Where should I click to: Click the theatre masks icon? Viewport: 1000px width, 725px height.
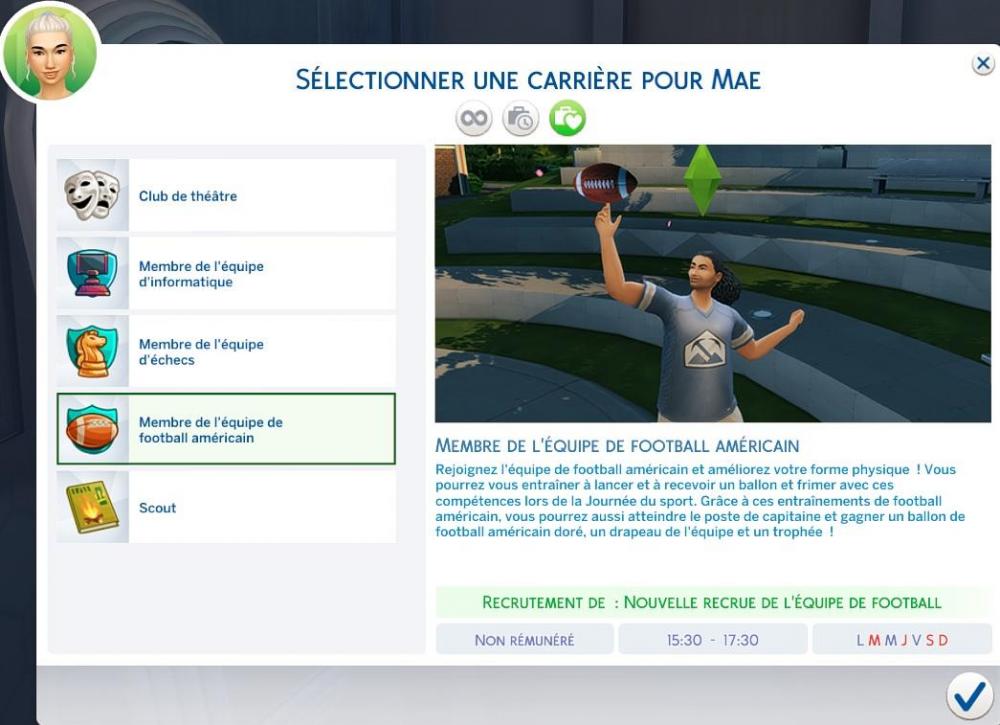point(92,195)
